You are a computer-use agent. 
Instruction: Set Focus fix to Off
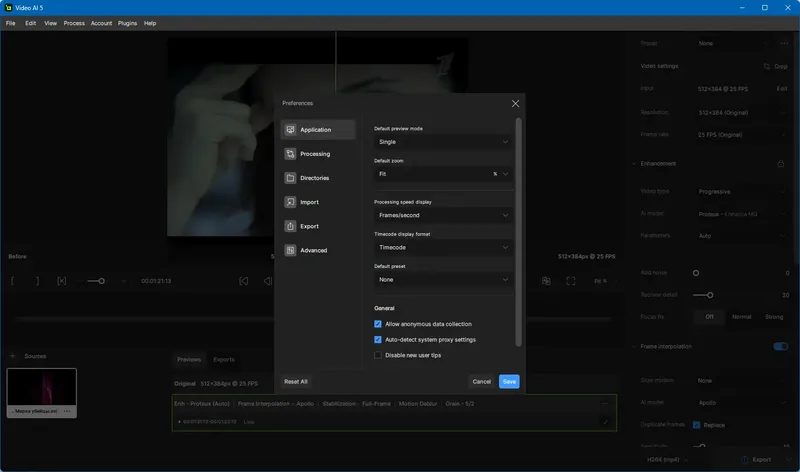709,317
